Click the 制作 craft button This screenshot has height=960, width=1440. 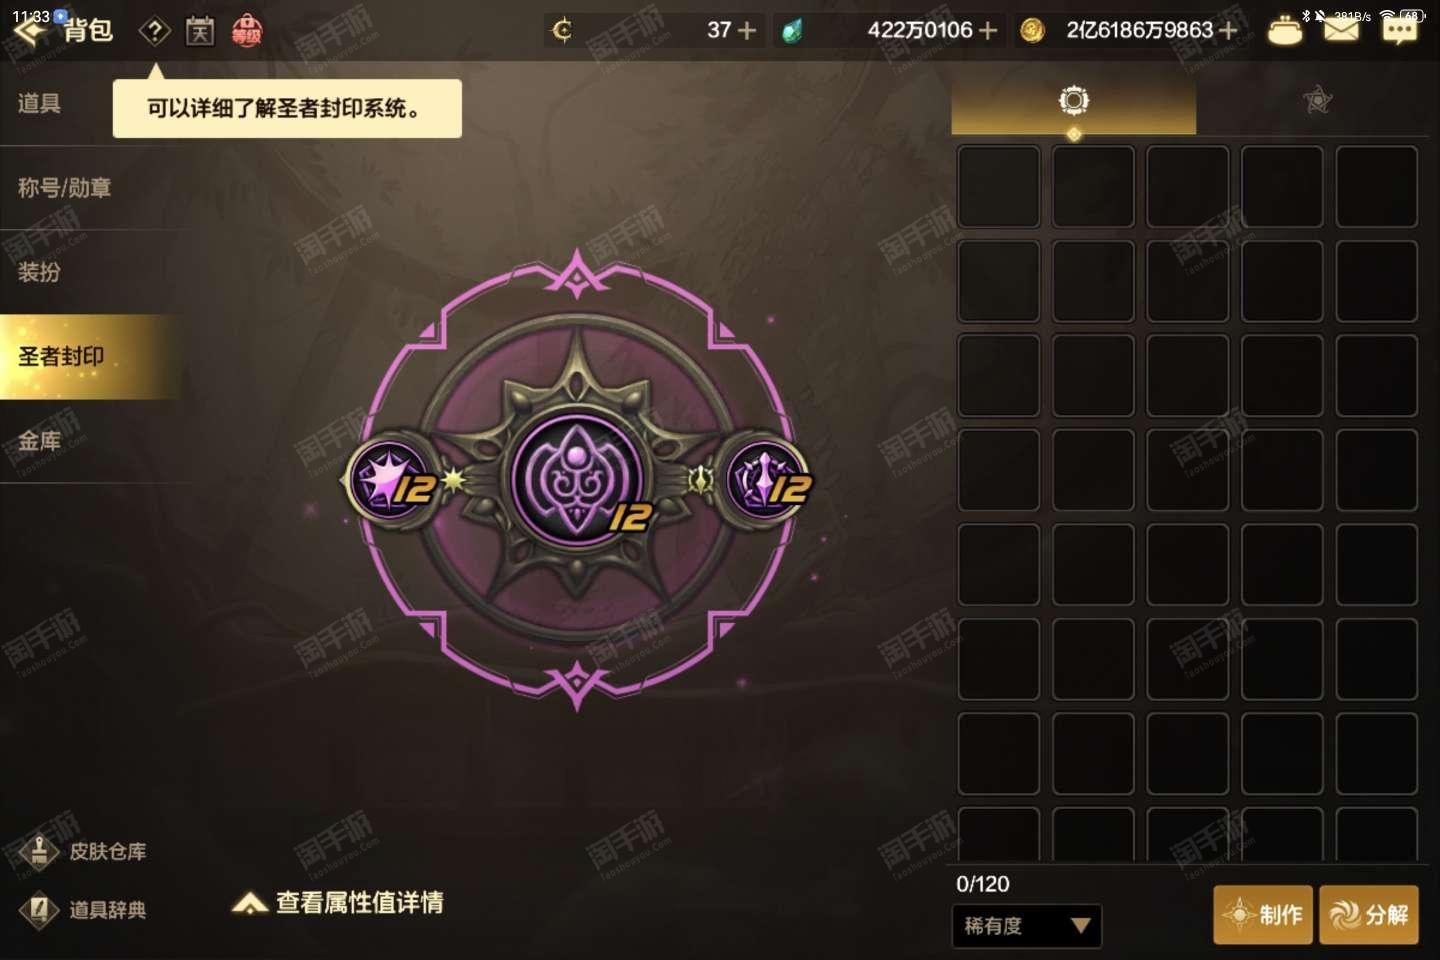[x=1263, y=914]
